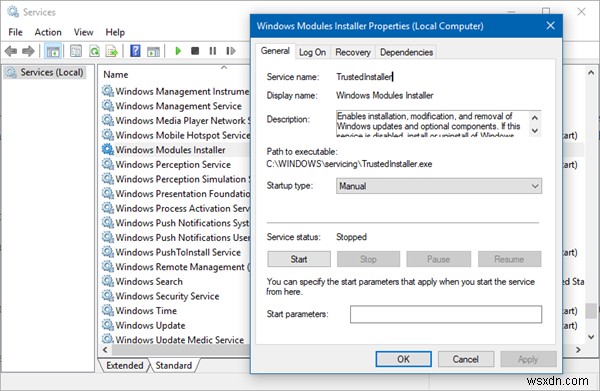Click the Back arrow in Services toolbar

click(11, 51)
